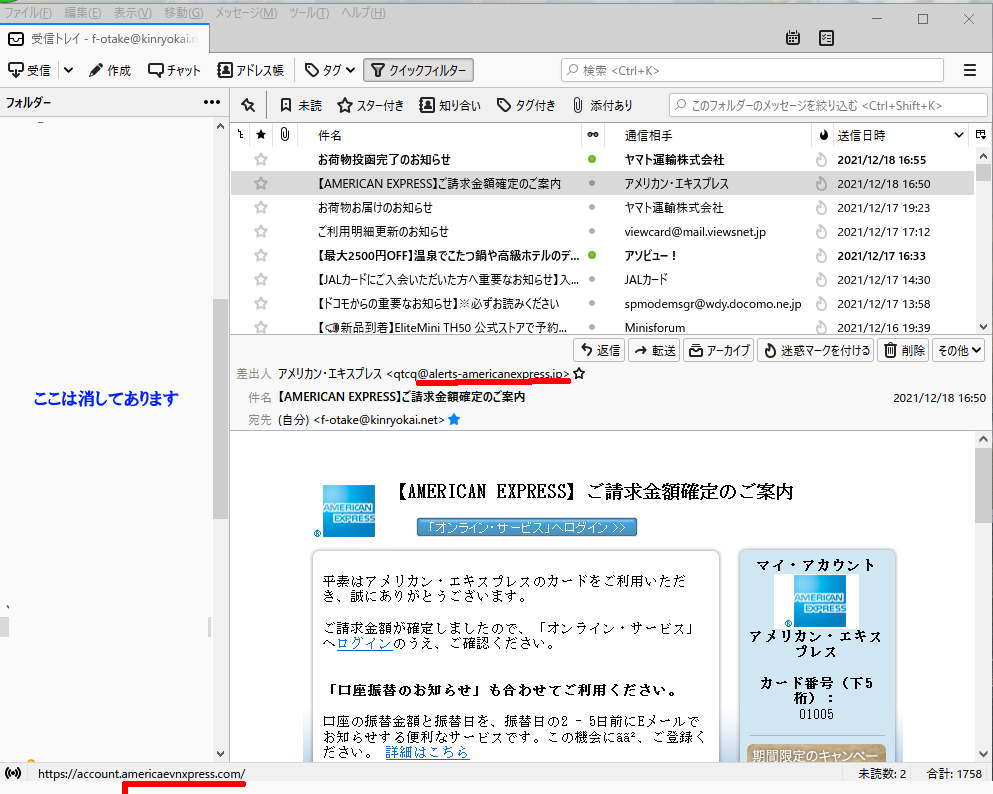
Task: Follow the 詳細はこちら link
Action: point(427,752)
